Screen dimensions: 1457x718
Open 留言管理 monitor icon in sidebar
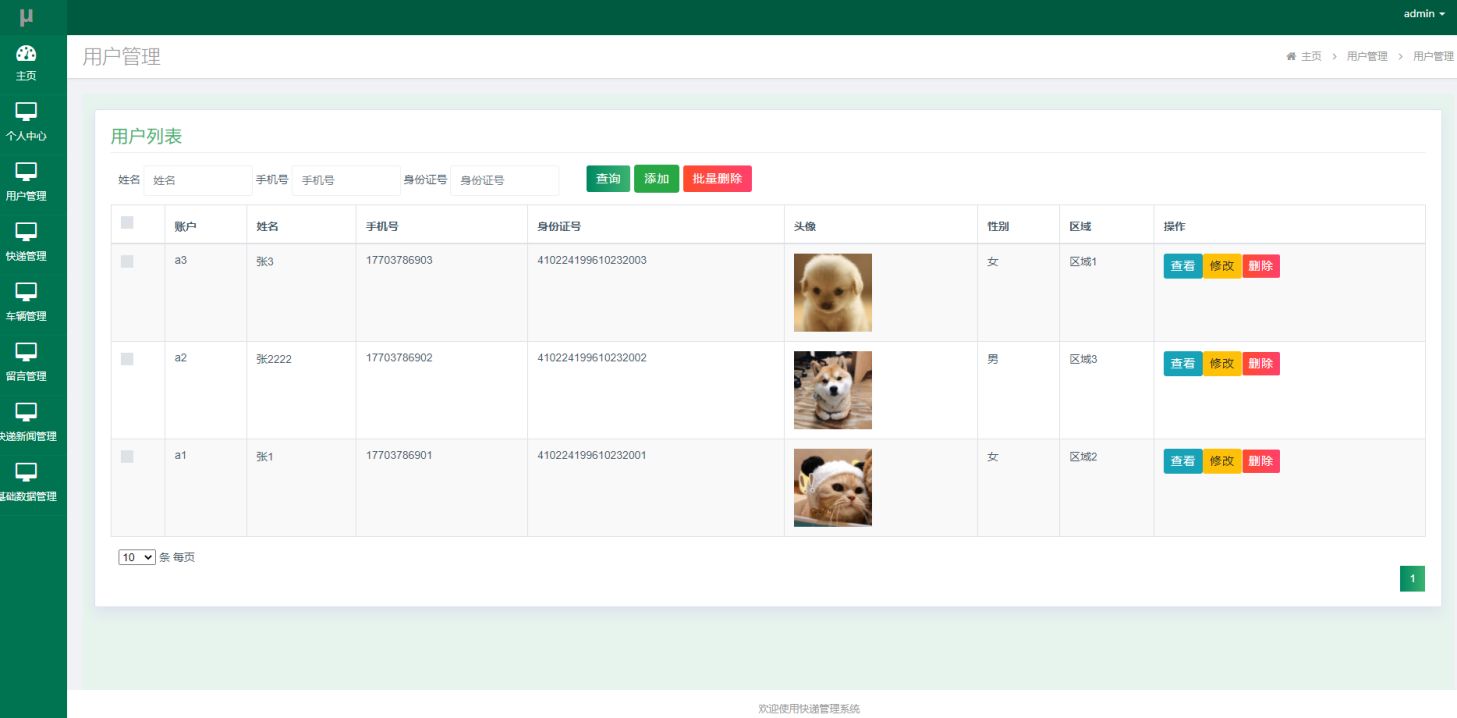[26, 352]
